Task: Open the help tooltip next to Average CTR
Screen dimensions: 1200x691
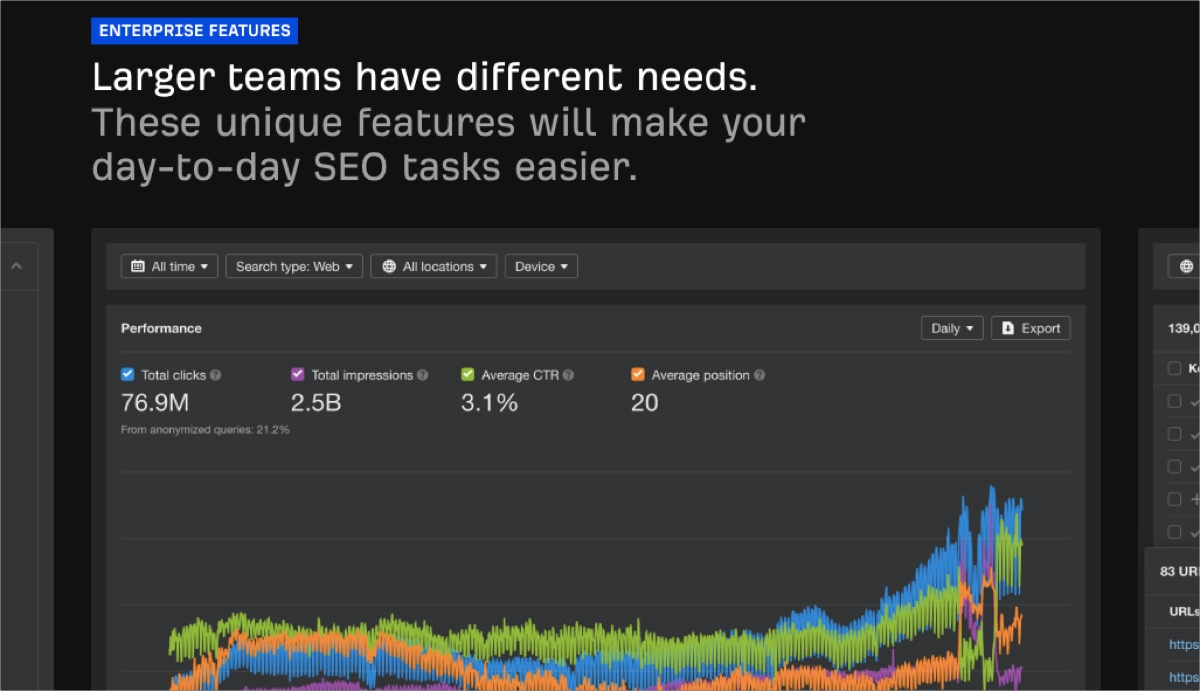Action: coord(567,375)
